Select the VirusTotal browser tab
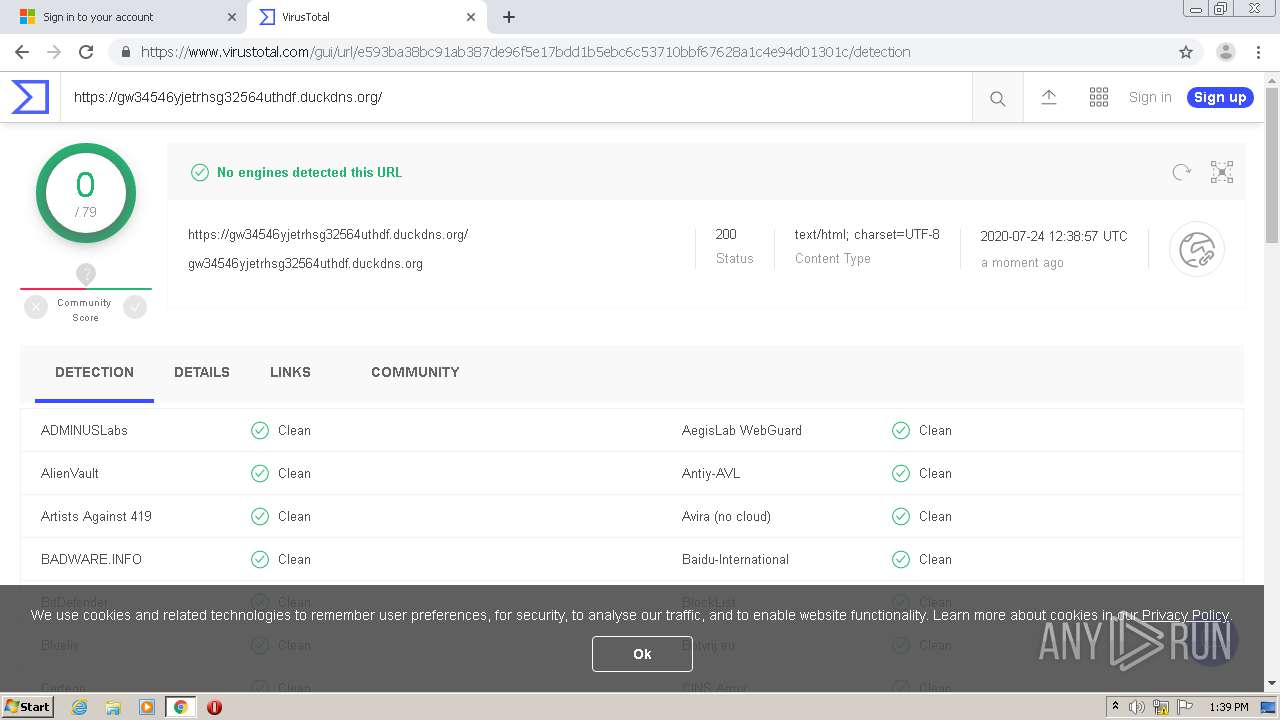Viewport: 1280px width, 720px height. (x=365, y=17)
